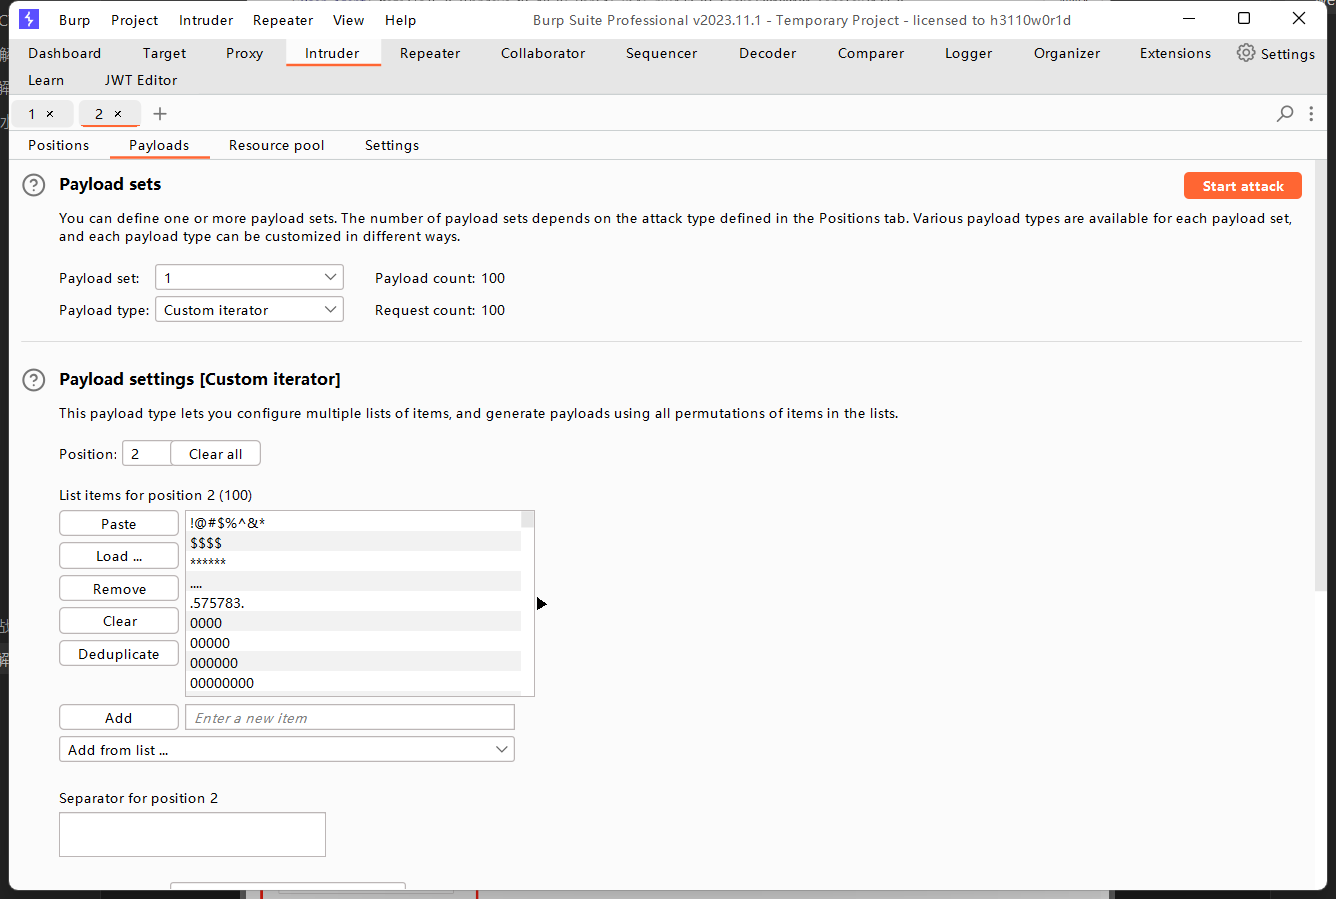Click the Deduplicate button
This screenshot has height=899, width=1336.
point(119,654)
